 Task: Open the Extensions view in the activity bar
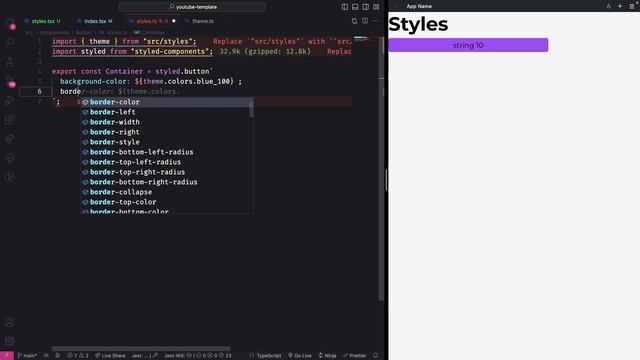(10, 120)
